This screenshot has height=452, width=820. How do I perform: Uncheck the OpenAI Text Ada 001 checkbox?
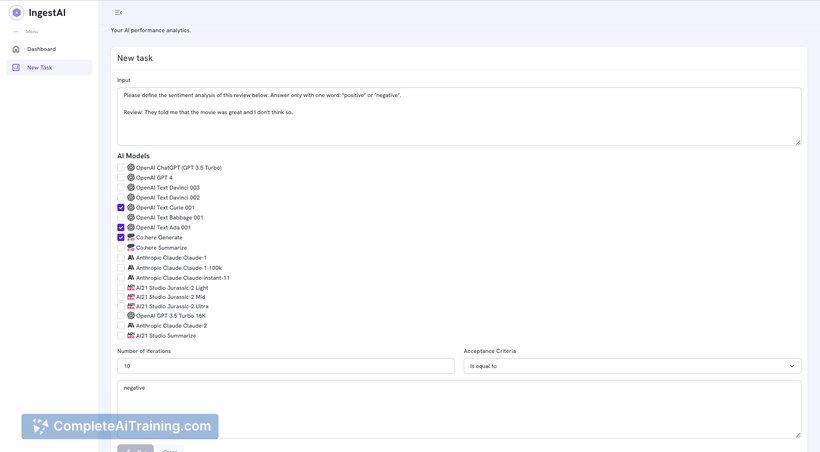tap(121, 228)
